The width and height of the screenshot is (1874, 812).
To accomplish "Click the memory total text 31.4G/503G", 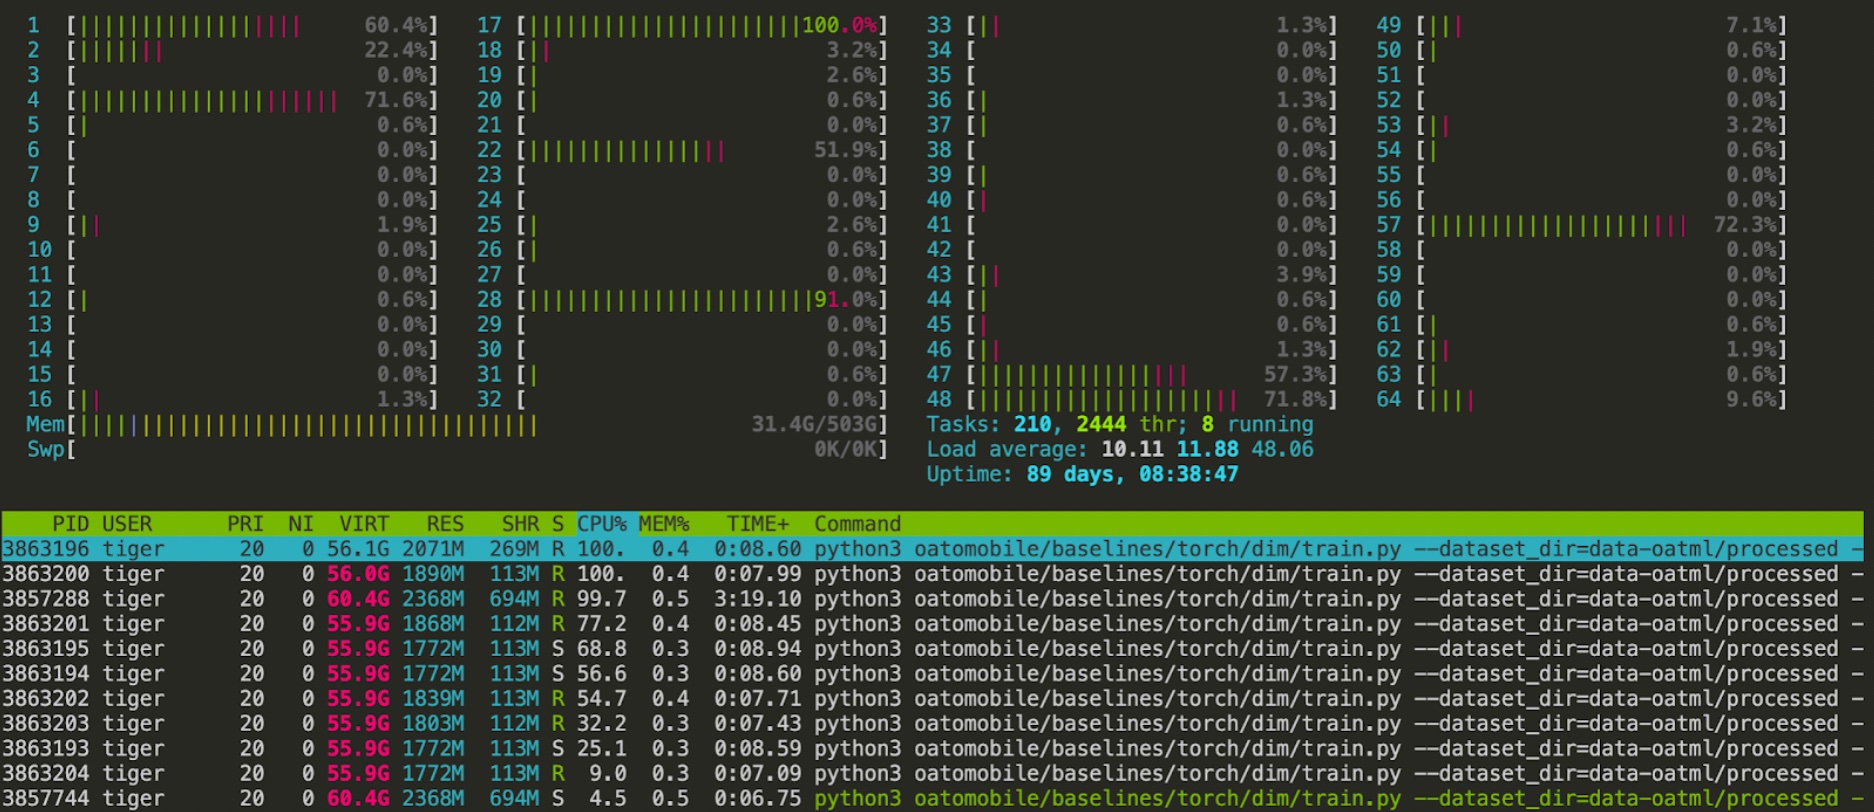I will pyautogui.click(x=814, y=425).
